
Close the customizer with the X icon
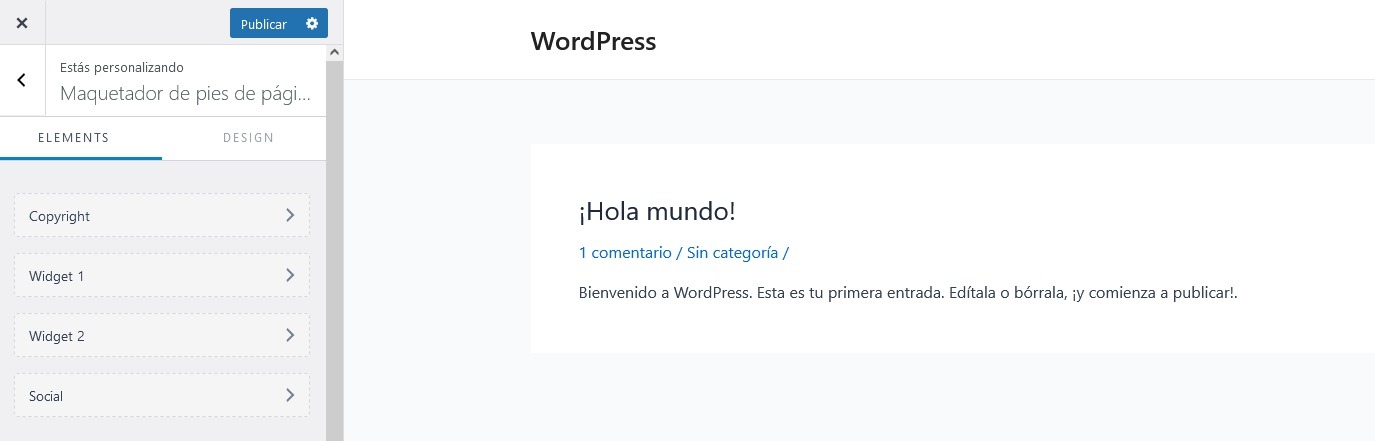pyautogui.click(x=22, y=23)
